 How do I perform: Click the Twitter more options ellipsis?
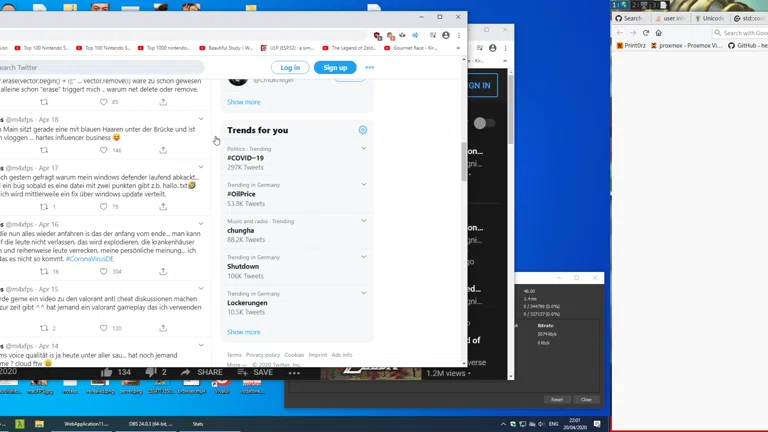(369, 67)
